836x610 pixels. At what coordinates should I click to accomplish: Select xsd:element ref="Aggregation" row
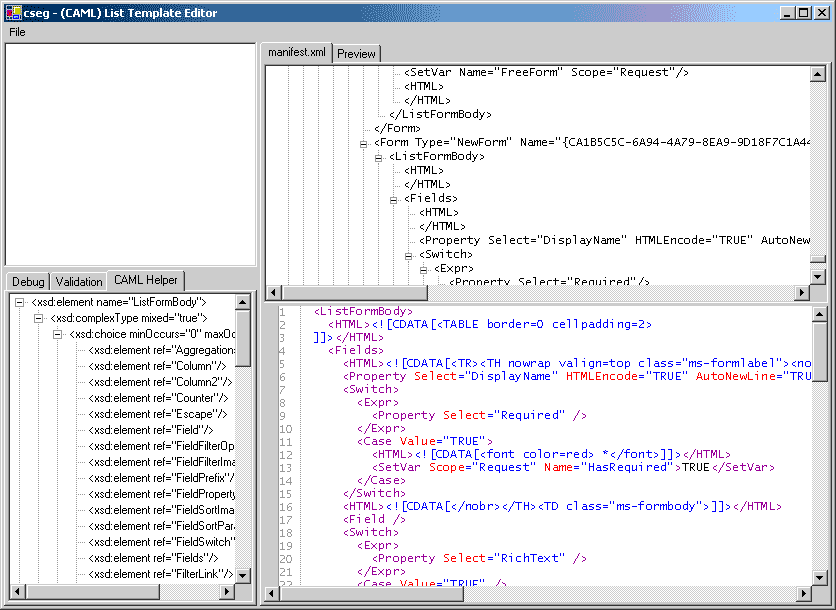[161, 350]
